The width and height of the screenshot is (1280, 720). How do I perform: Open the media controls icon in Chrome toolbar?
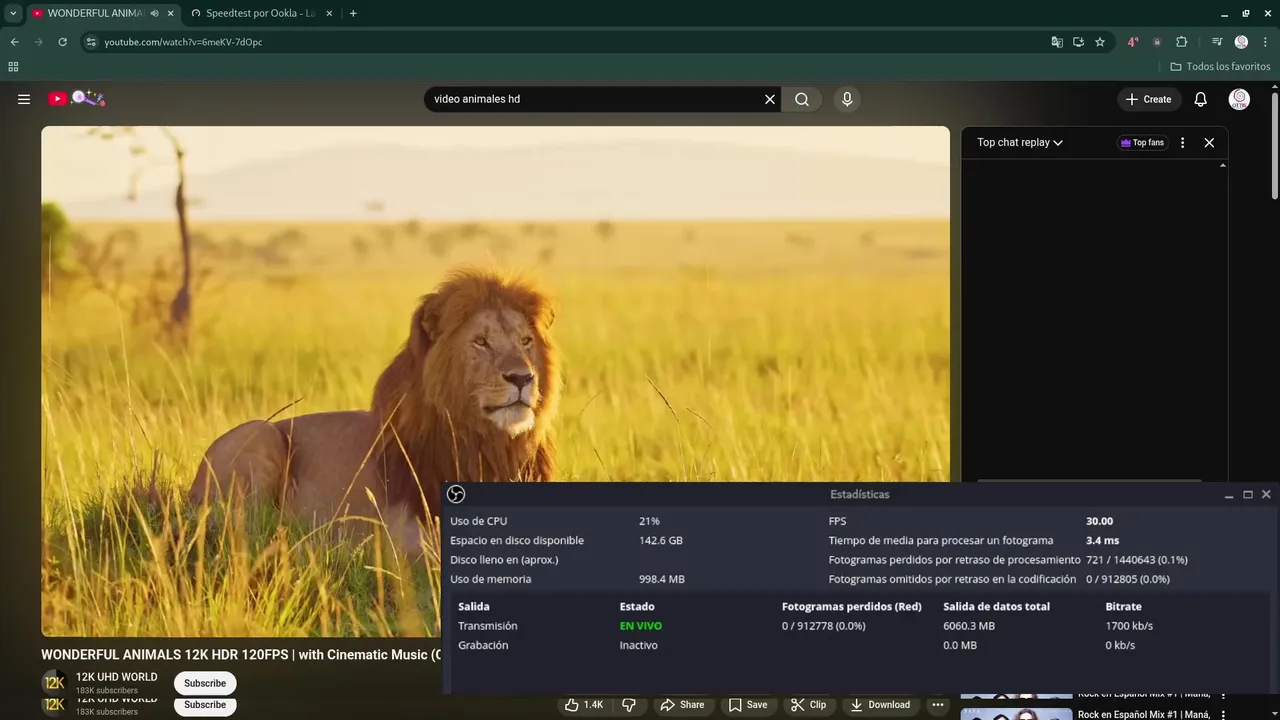click(1217, 42)
